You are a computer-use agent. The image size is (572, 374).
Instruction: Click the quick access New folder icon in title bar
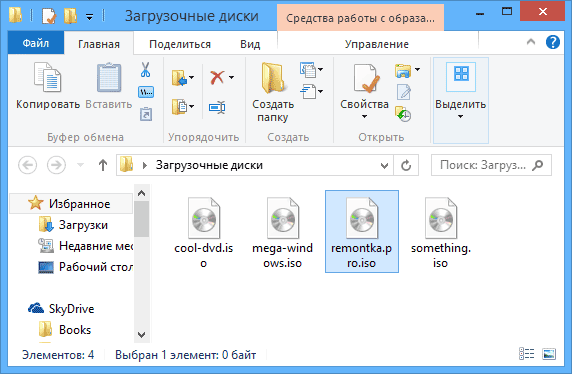point(70,16)
